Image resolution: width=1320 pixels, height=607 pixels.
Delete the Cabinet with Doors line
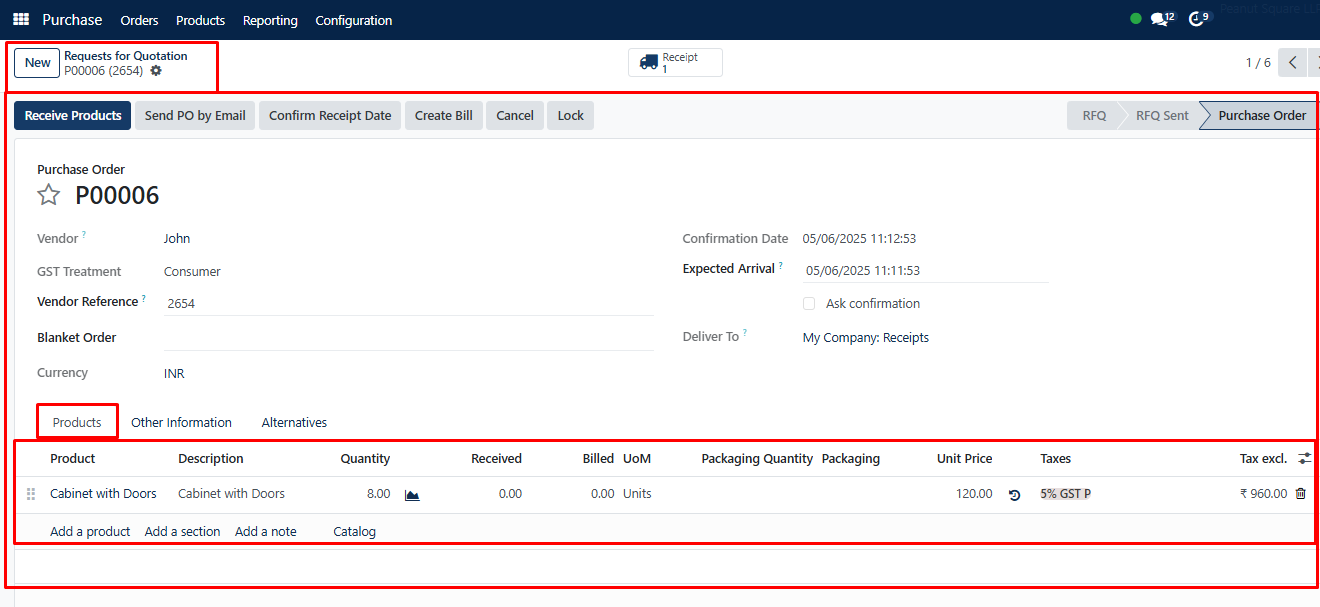pyautogui.click(x=1301, y=493)
